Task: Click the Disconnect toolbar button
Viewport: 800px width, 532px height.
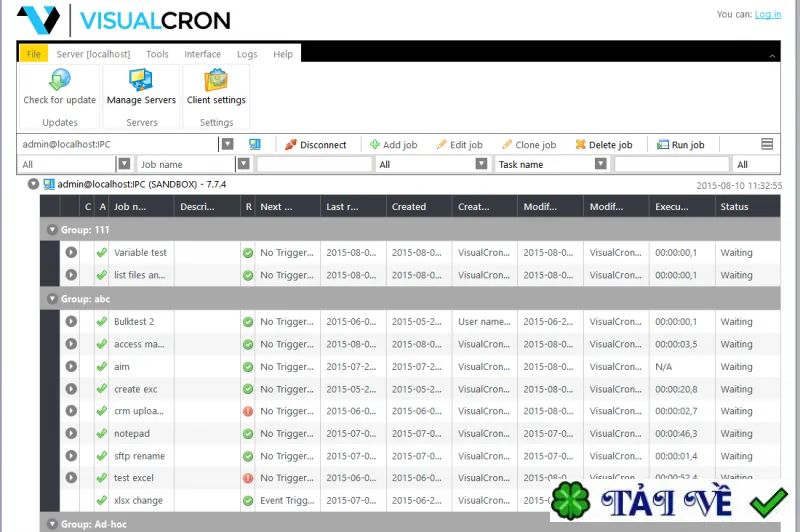Action: point(315,145)
